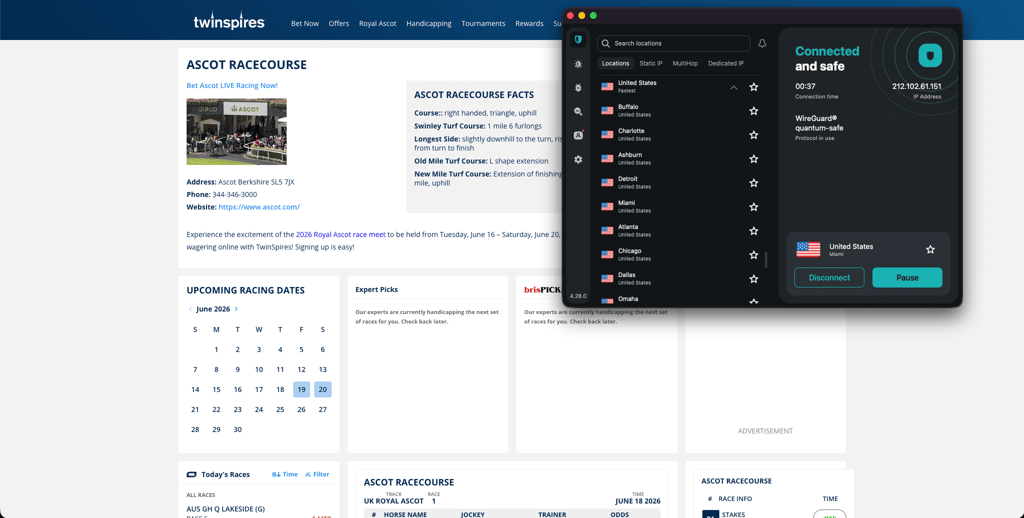1024x518 pixels.
Task: Click the 212.102.61.151 IP address
Action: click(x=917, y=86)
